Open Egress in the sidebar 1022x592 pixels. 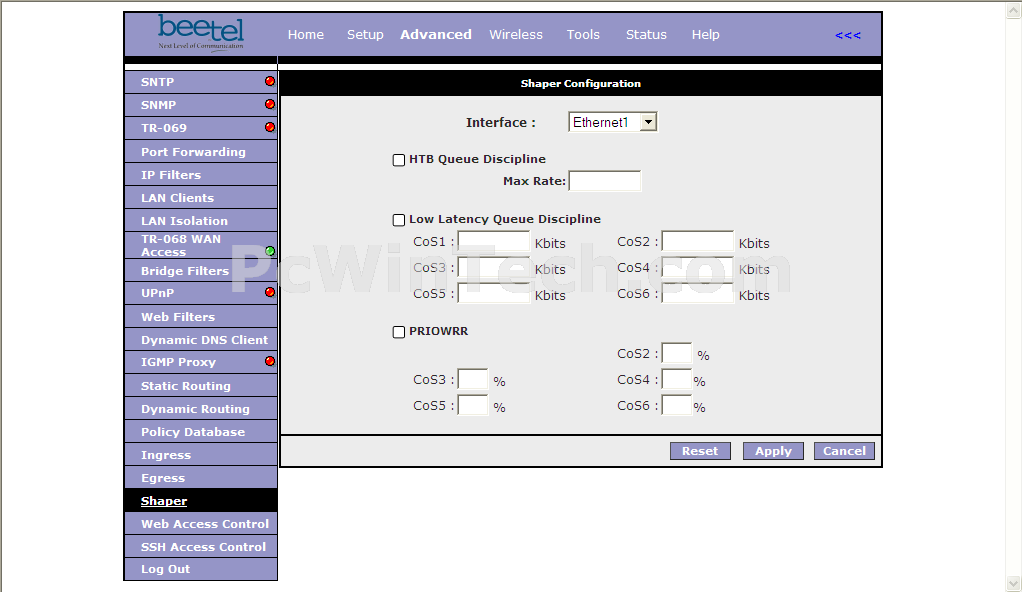[x=201, y=477]
